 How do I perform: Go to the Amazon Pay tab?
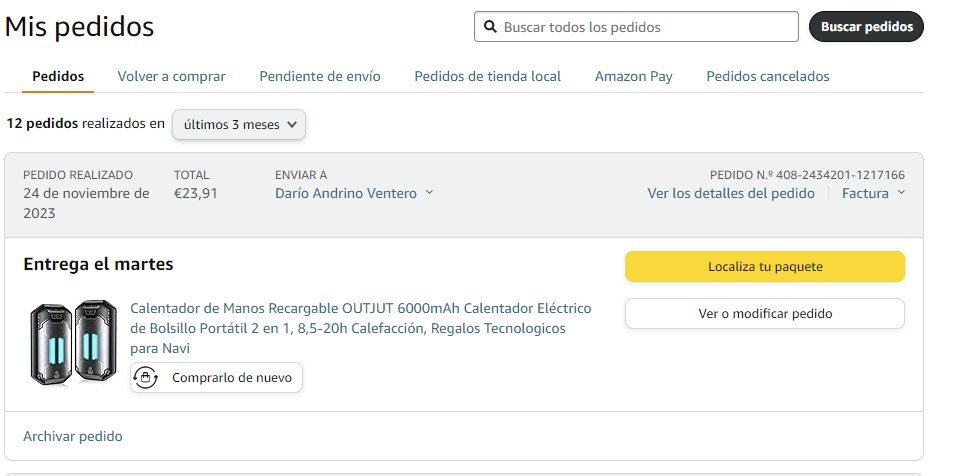click(633, 76)
